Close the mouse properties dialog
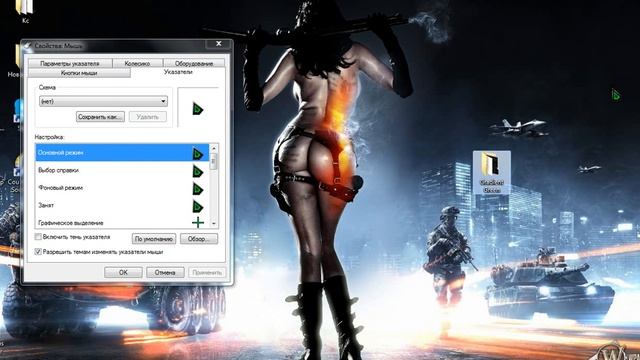 point(219,44)
